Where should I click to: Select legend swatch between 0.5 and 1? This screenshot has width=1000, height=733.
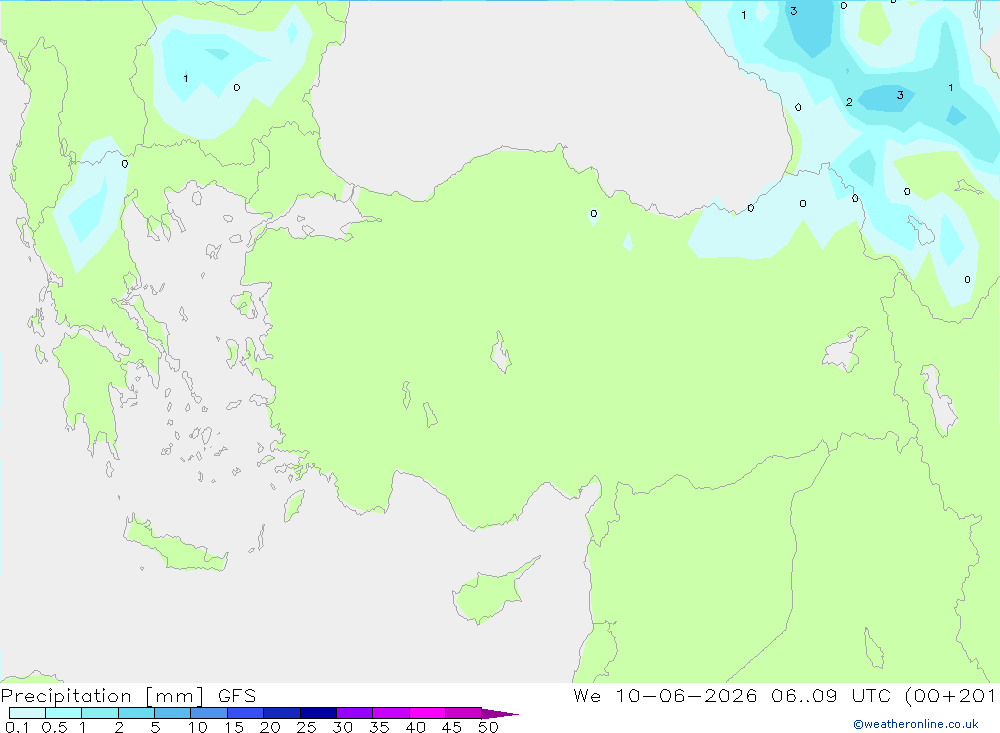click(x=64, y=713)
